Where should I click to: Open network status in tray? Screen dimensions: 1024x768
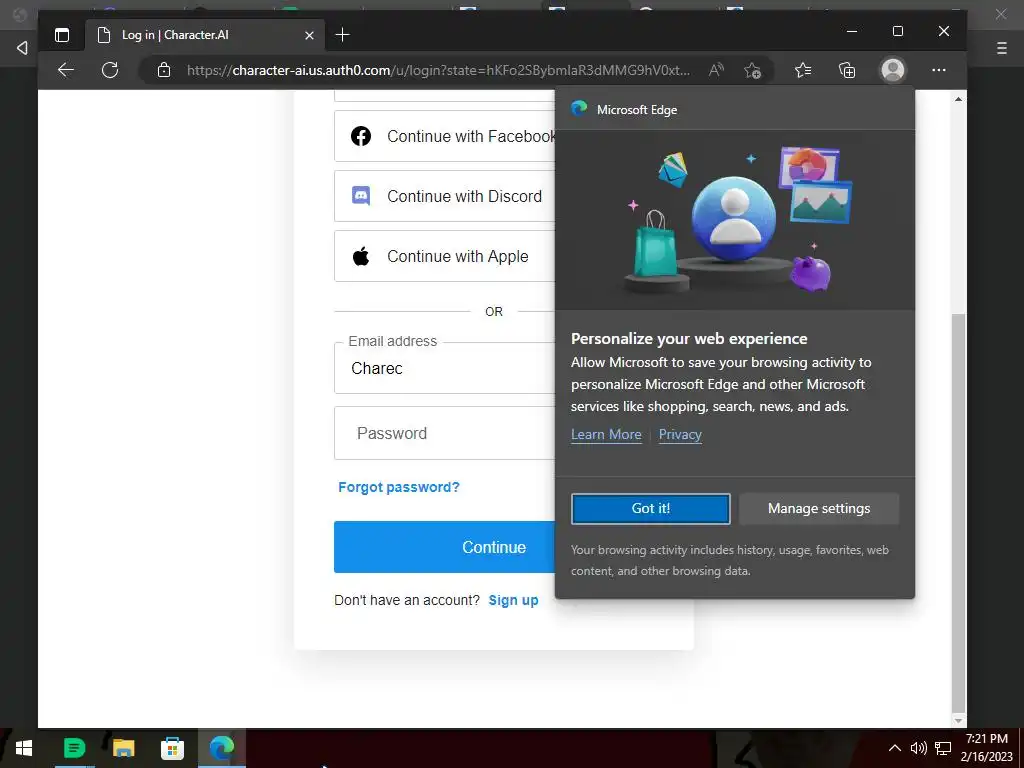[943, 748]
